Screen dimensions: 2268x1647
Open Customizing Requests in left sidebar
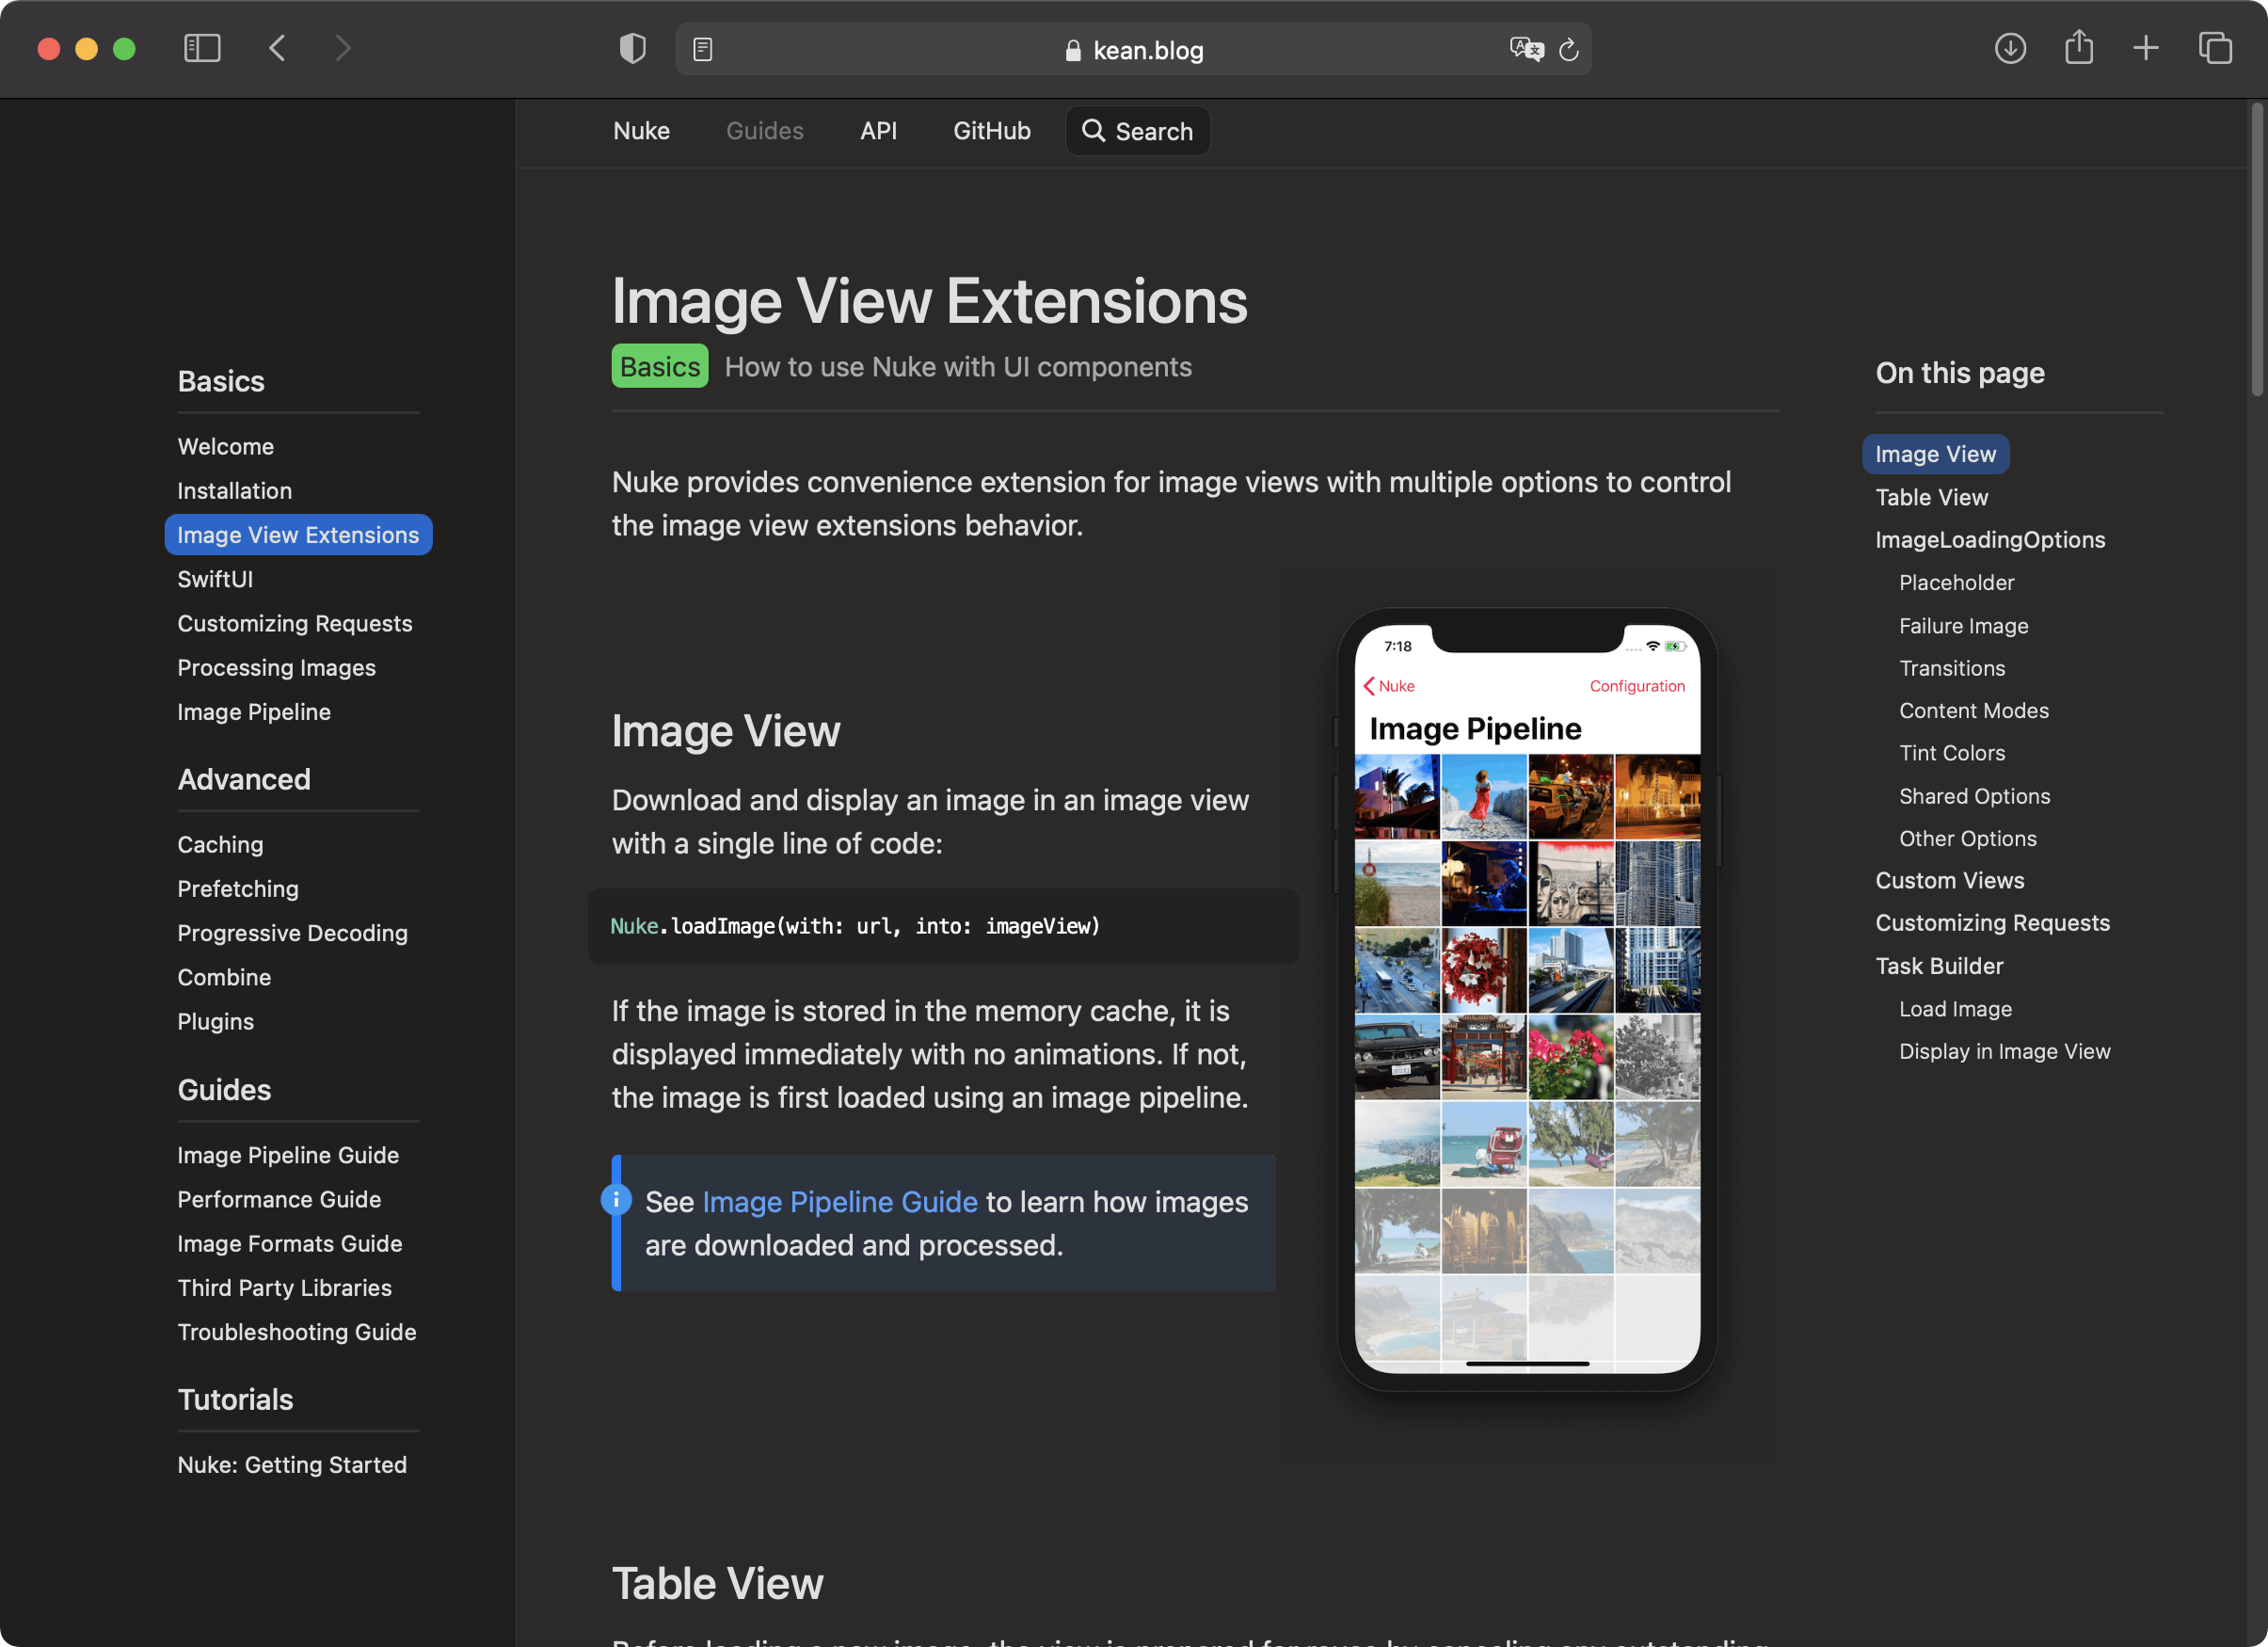295,624
